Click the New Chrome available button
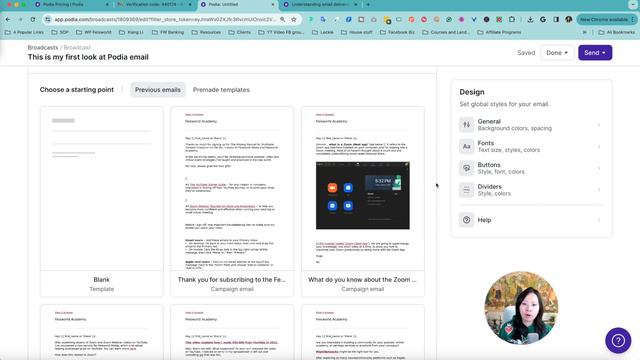640x360 pixels. (x=606, y=19)
